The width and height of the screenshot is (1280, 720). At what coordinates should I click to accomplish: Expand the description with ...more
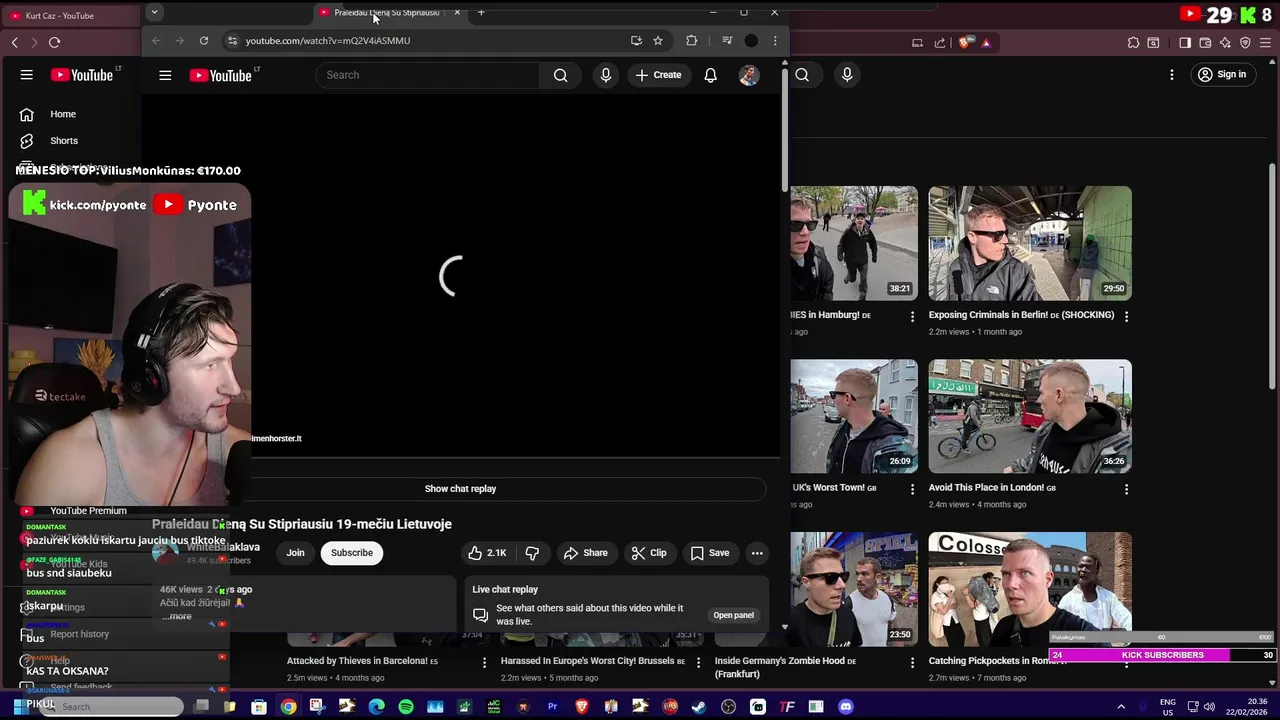(176, 616)
